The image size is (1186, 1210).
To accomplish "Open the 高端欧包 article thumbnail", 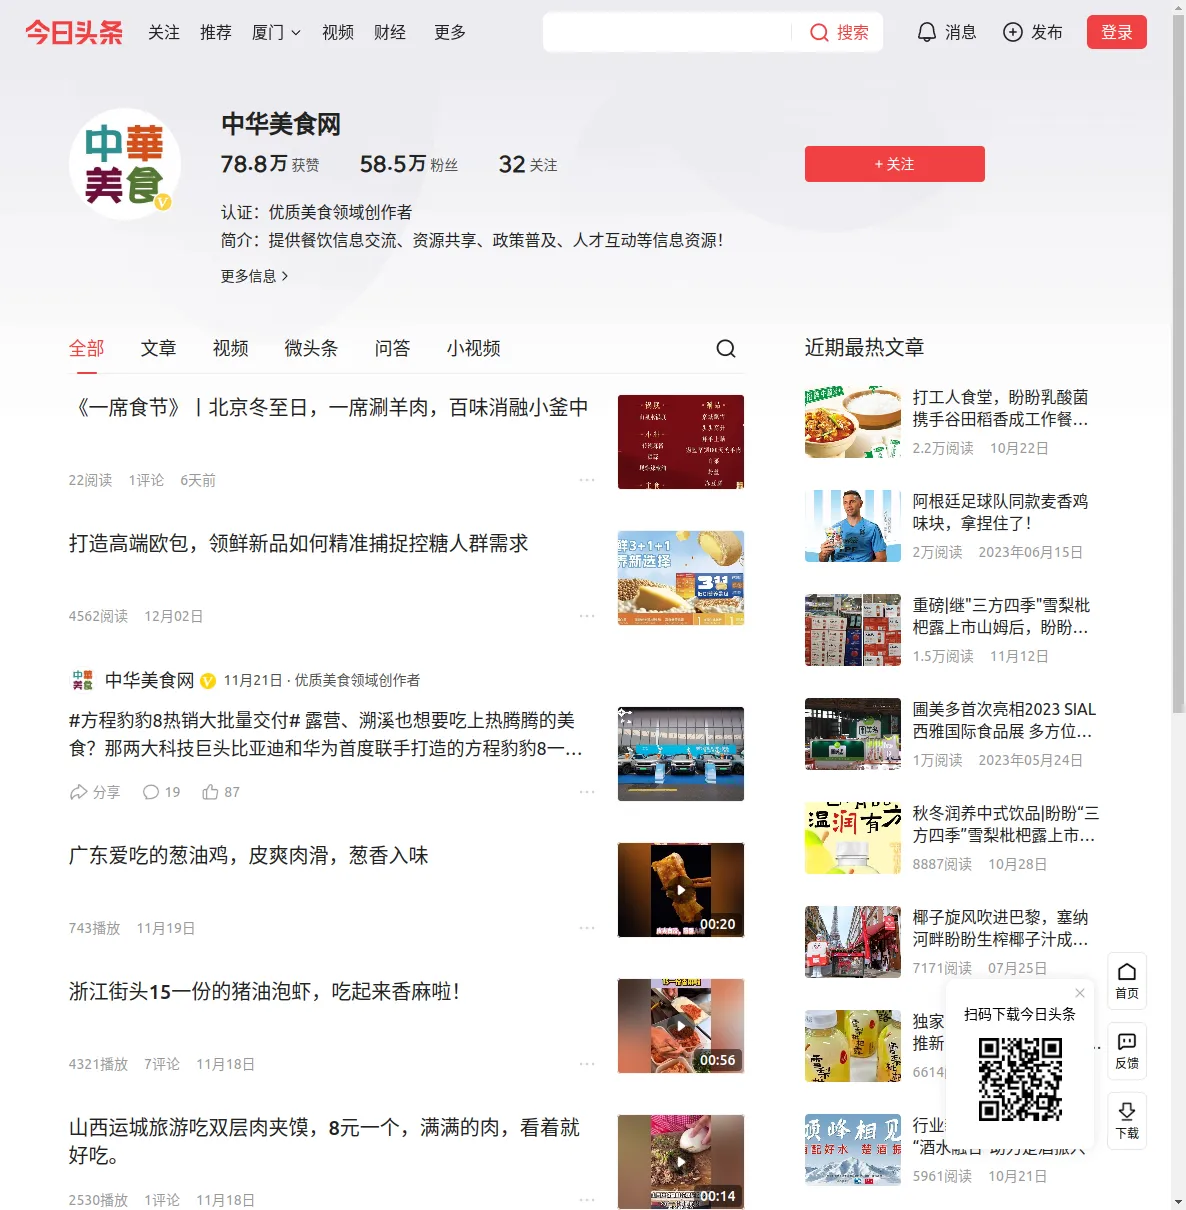I will [x=681, y=578].
